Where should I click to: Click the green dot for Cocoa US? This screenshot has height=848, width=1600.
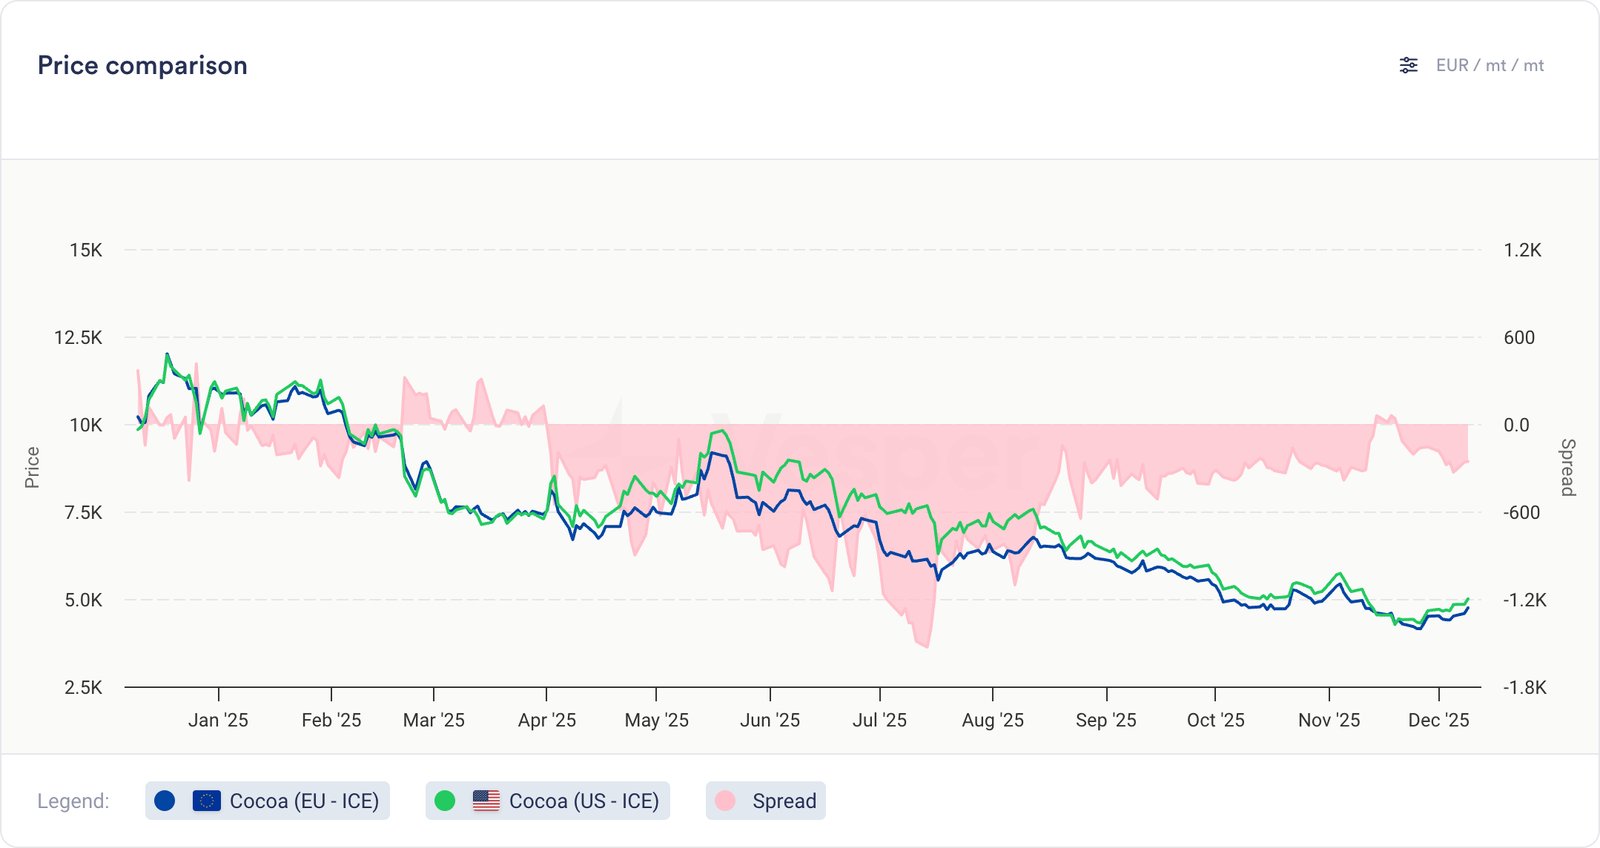(445, 801)
